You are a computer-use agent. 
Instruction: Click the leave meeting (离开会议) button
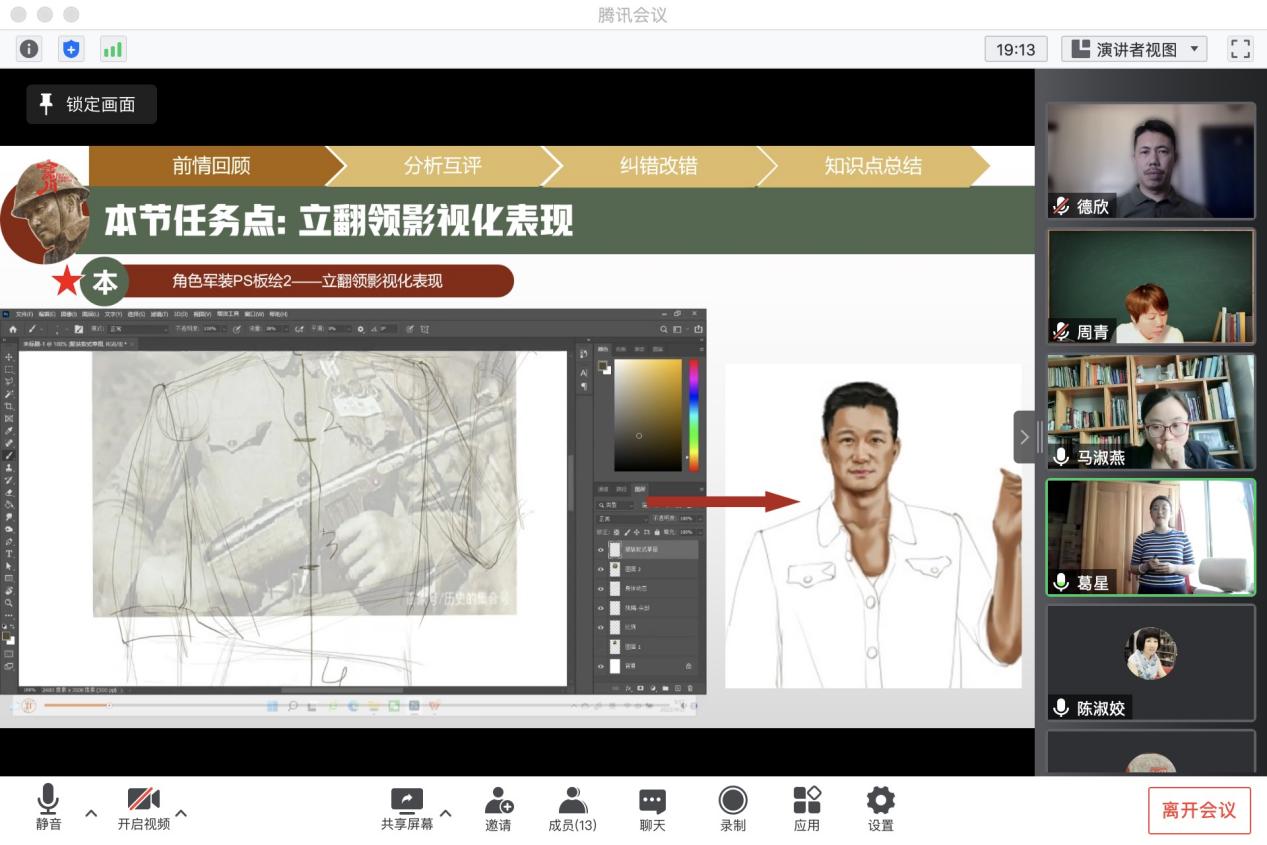[1198, 810]
